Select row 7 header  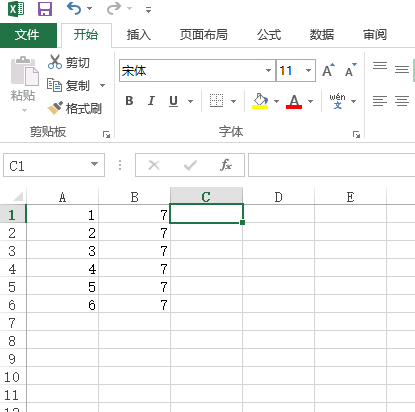click(x=13, y=323)
